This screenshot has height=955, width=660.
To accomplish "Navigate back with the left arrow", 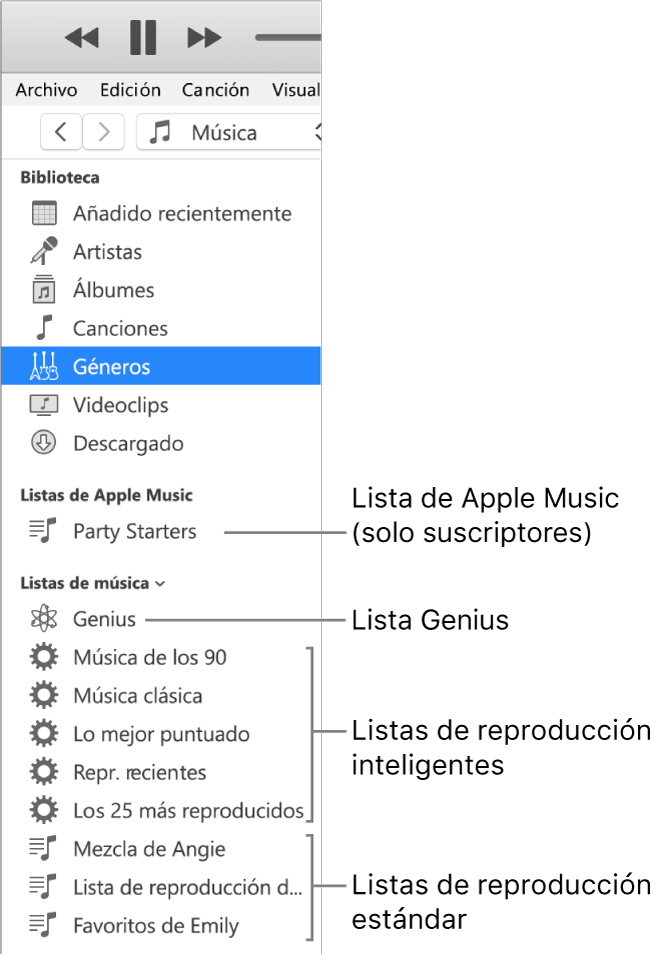I will pos(60,131).
